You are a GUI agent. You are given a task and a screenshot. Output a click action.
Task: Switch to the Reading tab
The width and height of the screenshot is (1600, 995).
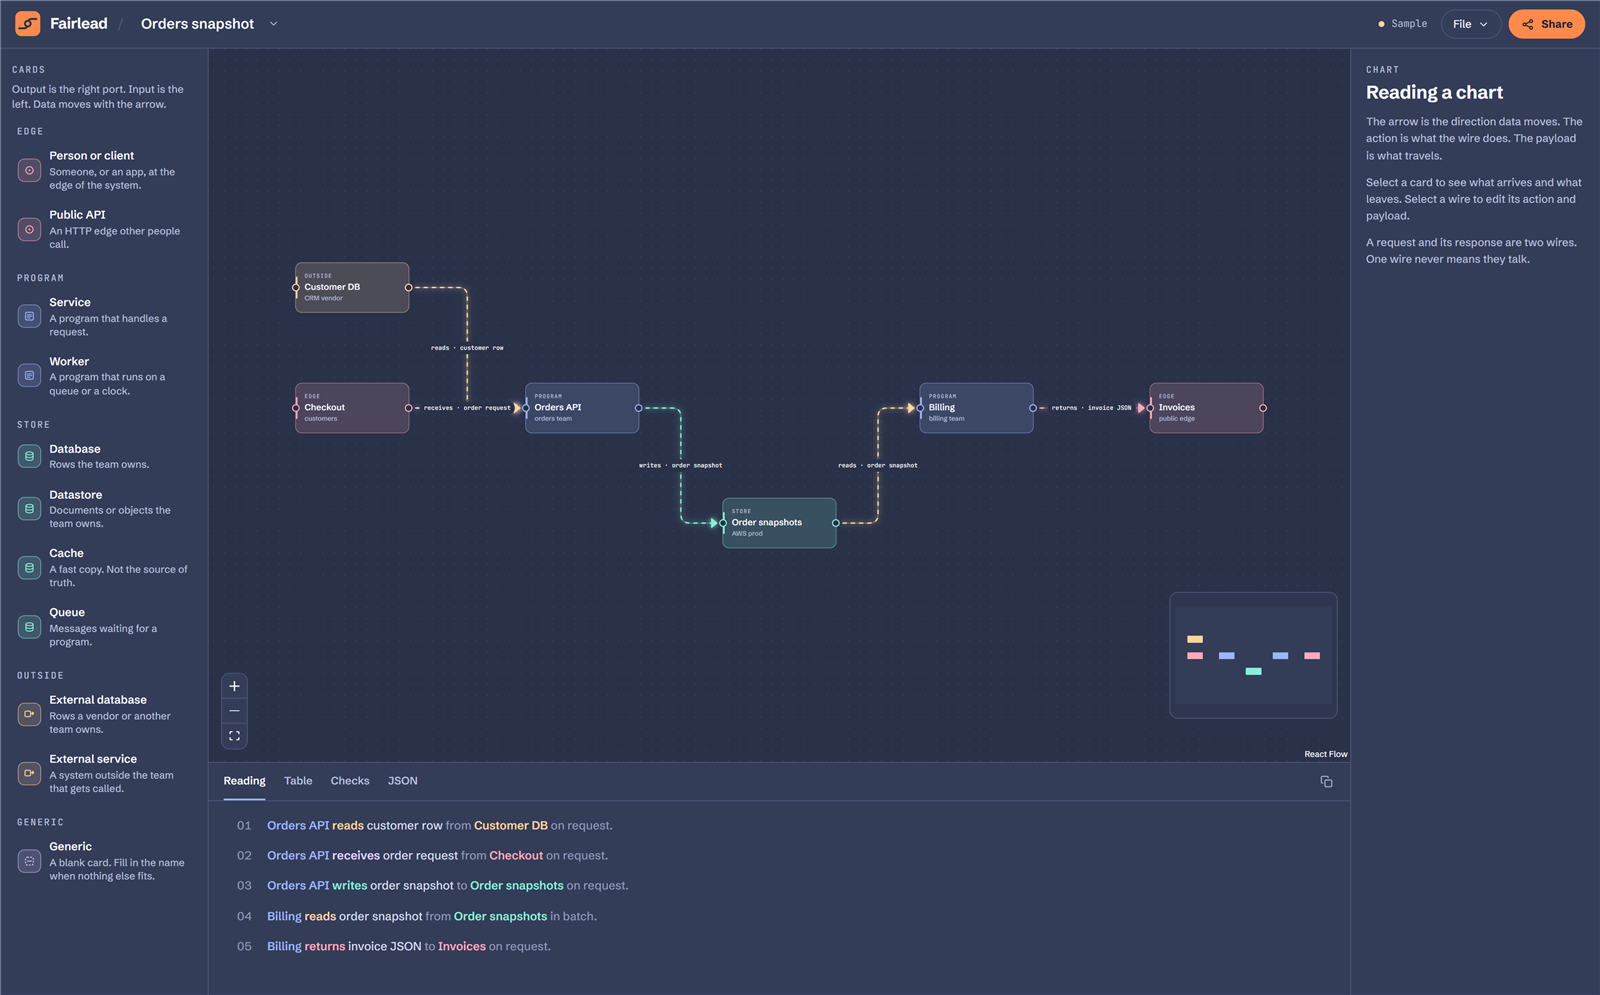(245, 781)
